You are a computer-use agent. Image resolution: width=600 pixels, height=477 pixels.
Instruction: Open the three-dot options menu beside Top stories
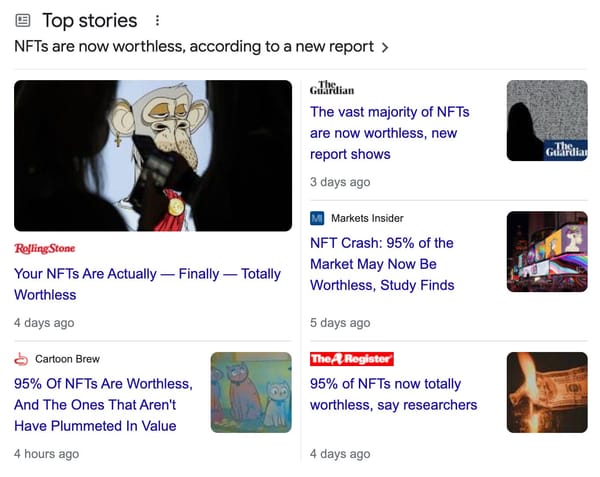(157, 20)
